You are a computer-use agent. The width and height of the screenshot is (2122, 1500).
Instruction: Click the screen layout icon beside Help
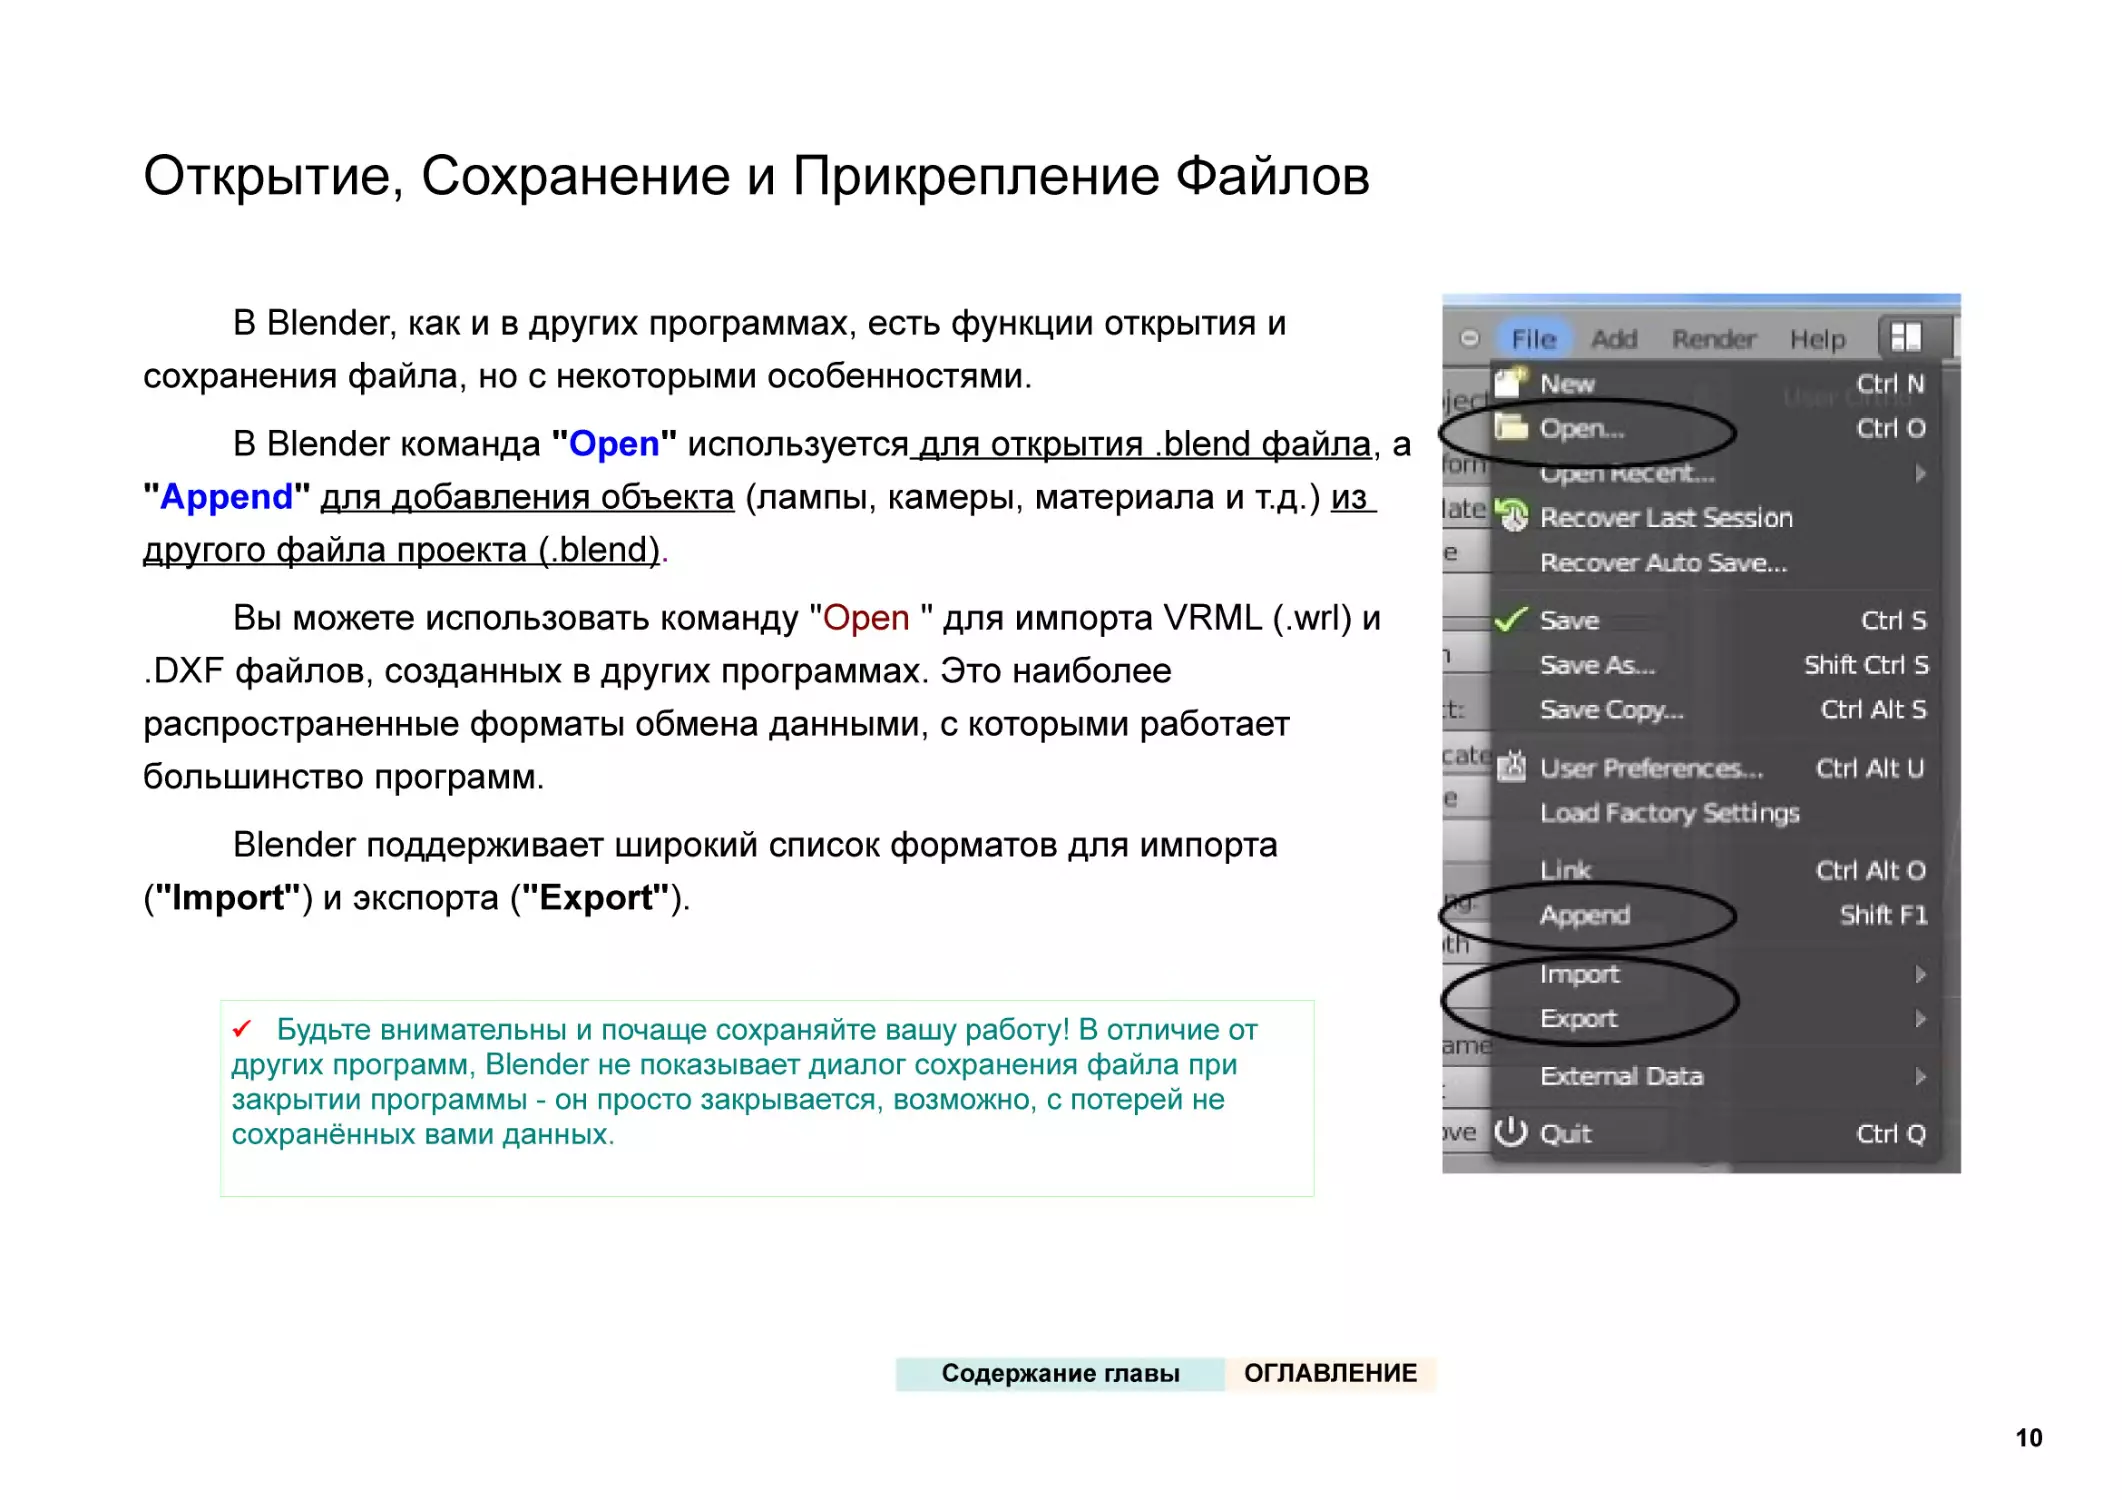pyautogui.click(x=1906, y=338)
